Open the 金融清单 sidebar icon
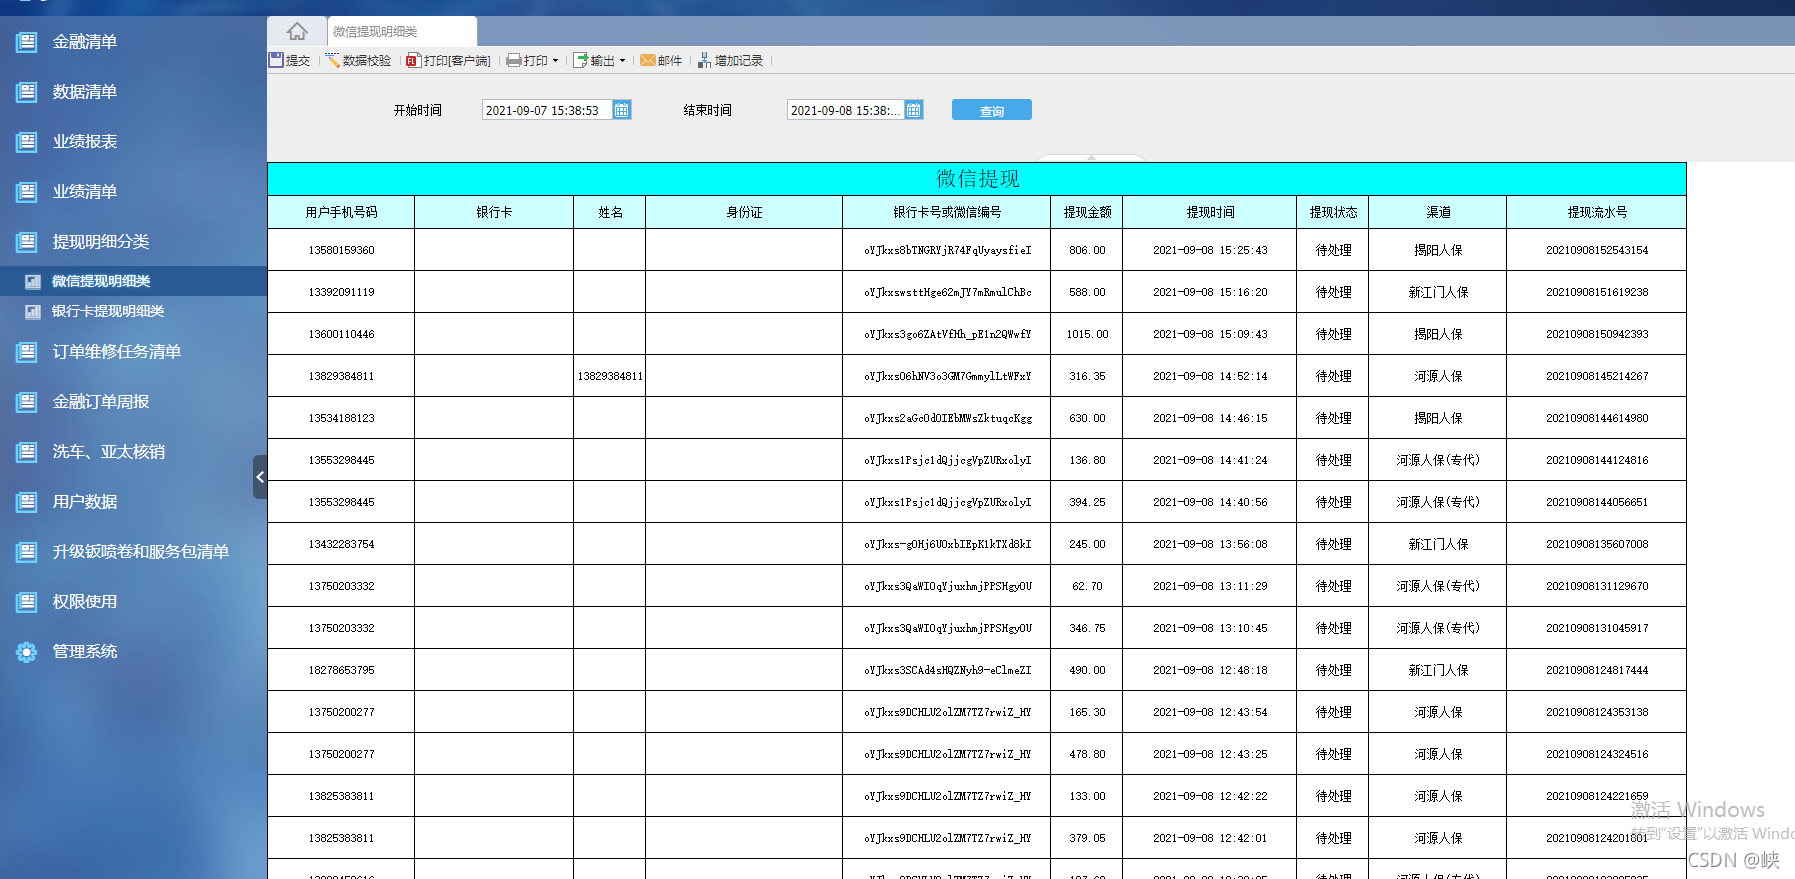The height and width of the screenshot is (879, 1795). (27, 42)
